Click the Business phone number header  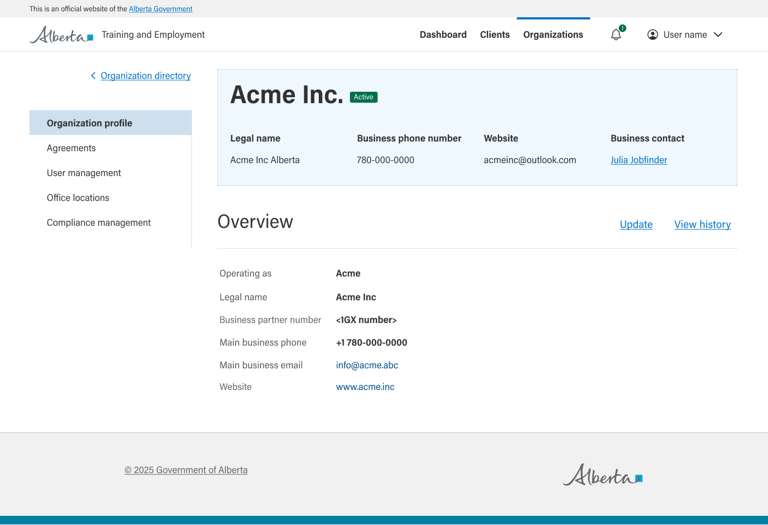tap(409, 138)
